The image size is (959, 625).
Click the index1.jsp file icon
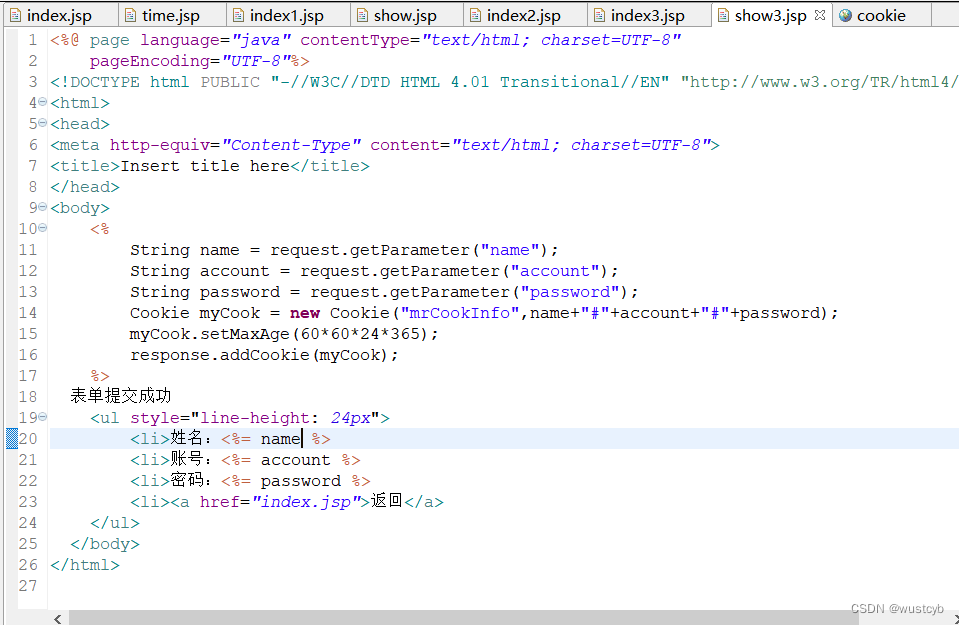pos(239,15)
